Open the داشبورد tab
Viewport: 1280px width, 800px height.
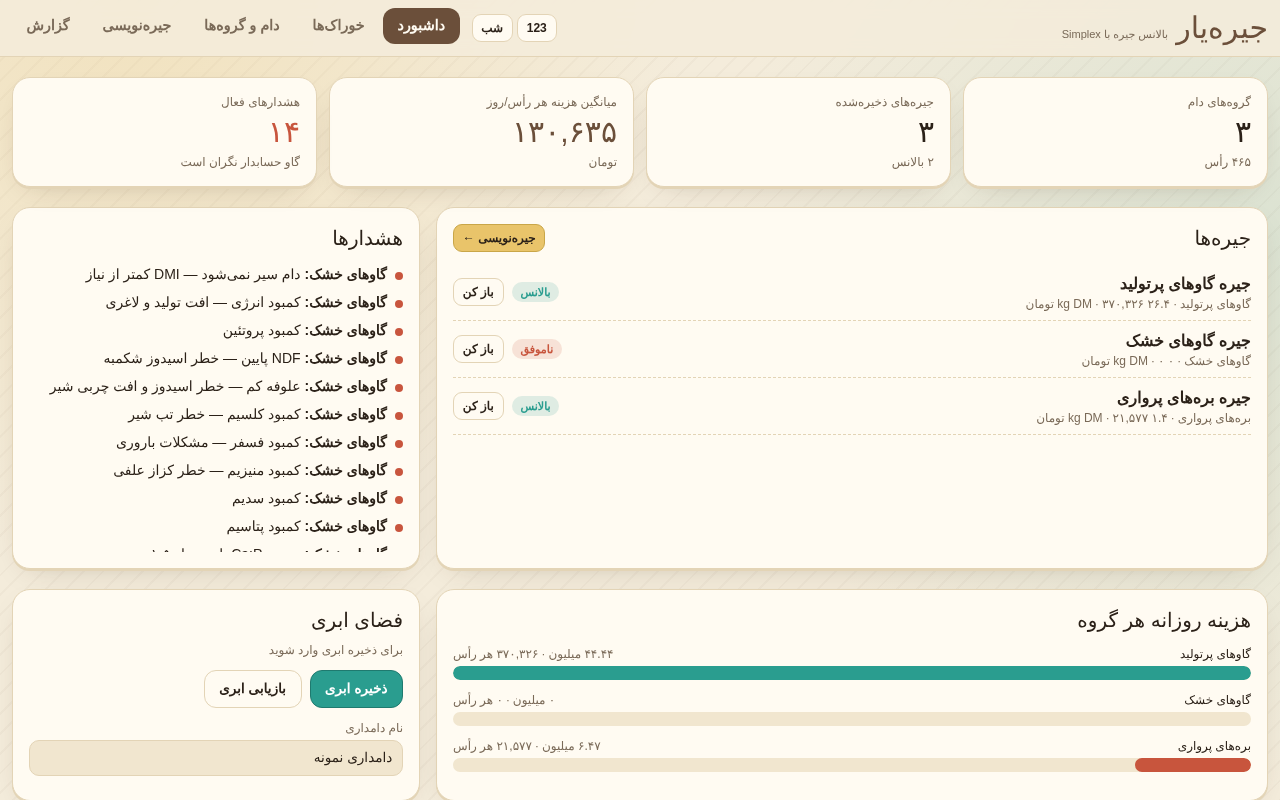[421, 26]
